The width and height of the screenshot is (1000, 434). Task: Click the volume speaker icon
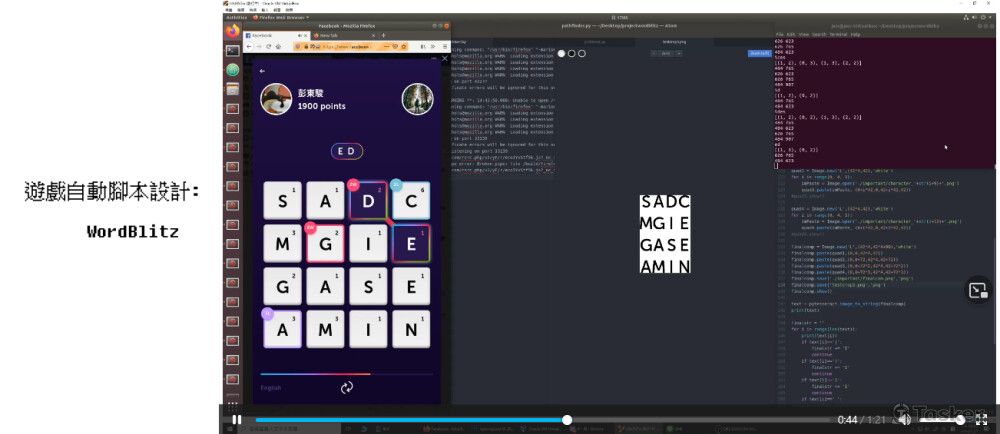[905, 420]
